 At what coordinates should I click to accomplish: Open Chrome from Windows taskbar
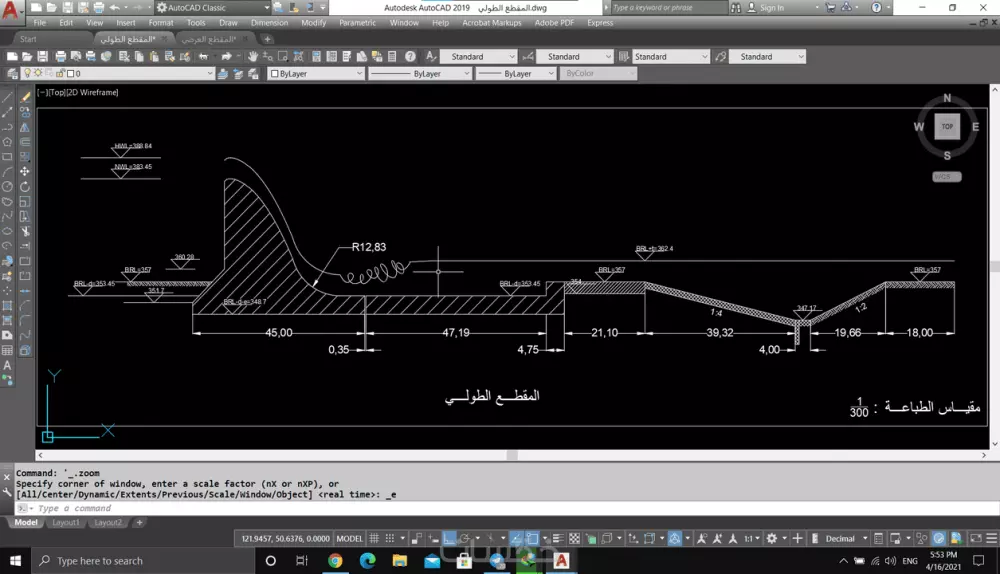click(335, 561)
